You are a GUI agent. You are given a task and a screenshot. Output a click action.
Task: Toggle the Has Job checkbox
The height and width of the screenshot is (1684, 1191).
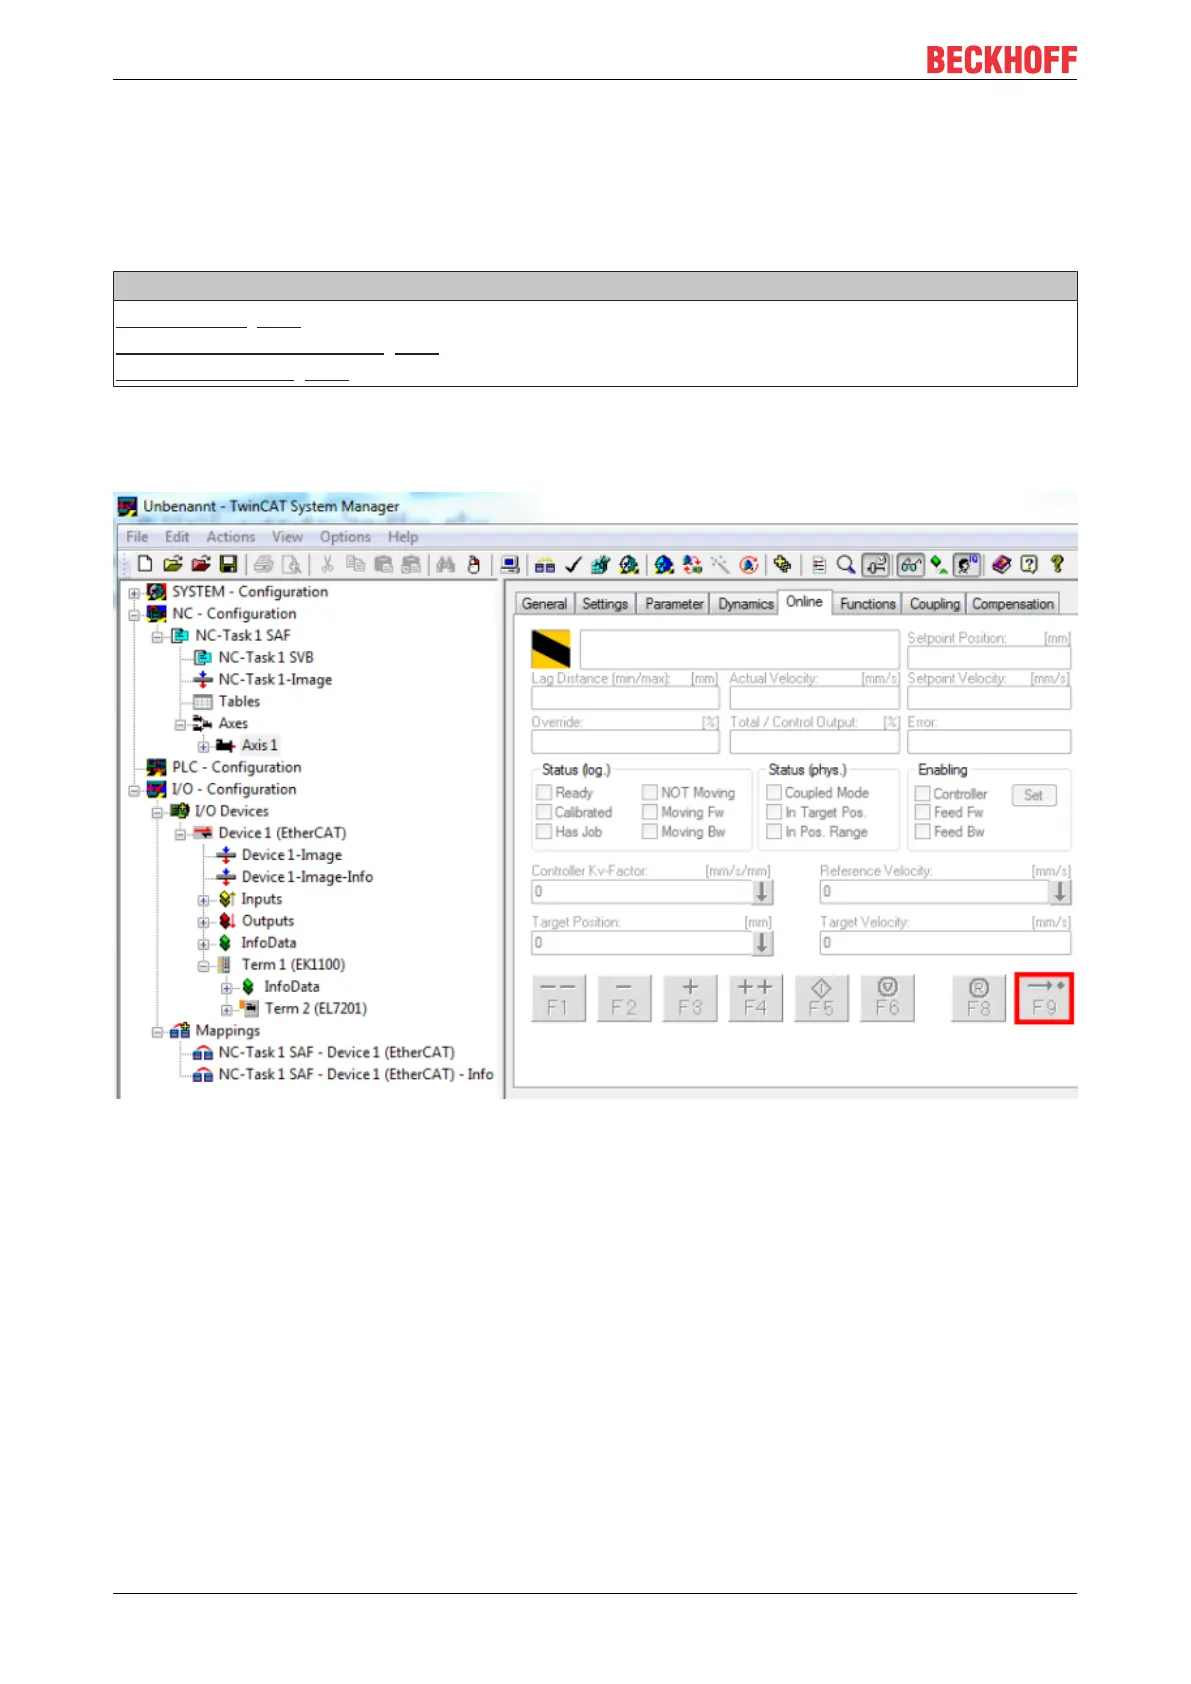544,831
